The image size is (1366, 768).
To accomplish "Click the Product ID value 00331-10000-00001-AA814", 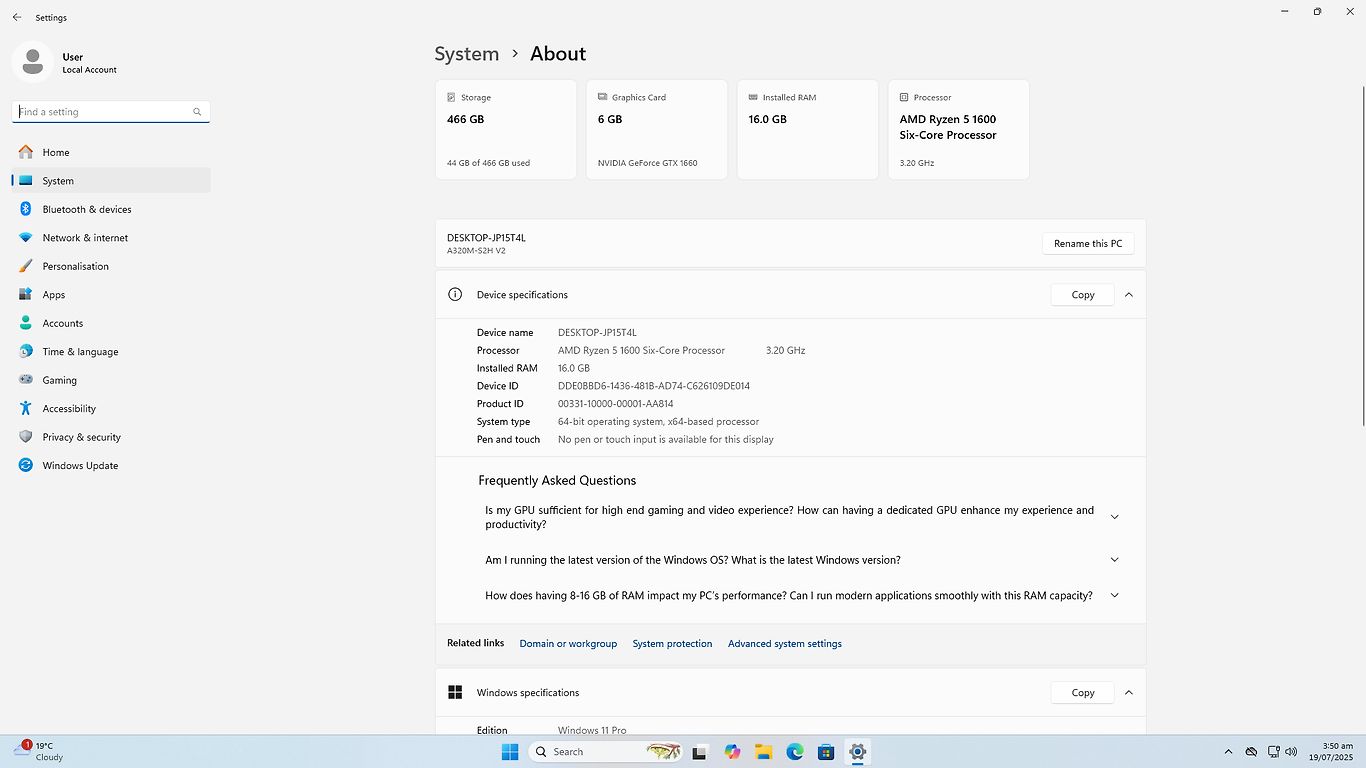I will 616,404.
